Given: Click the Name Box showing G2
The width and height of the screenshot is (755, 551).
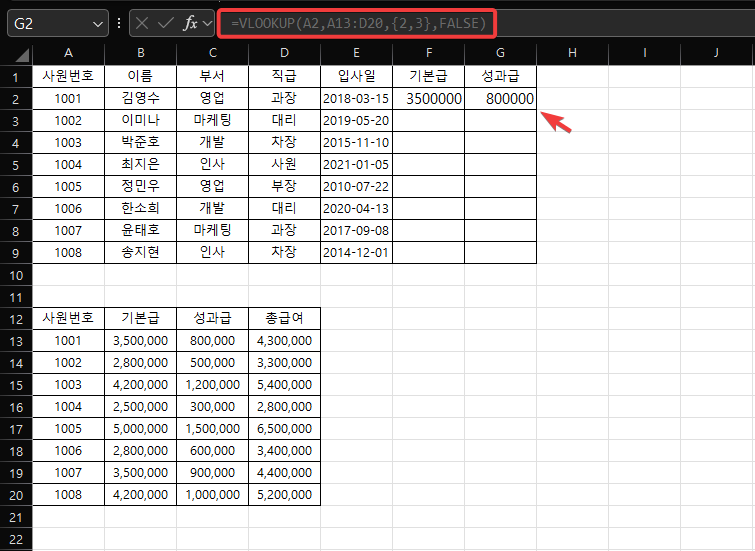Looking at the screenshot, I should click(x=57, y=23).
